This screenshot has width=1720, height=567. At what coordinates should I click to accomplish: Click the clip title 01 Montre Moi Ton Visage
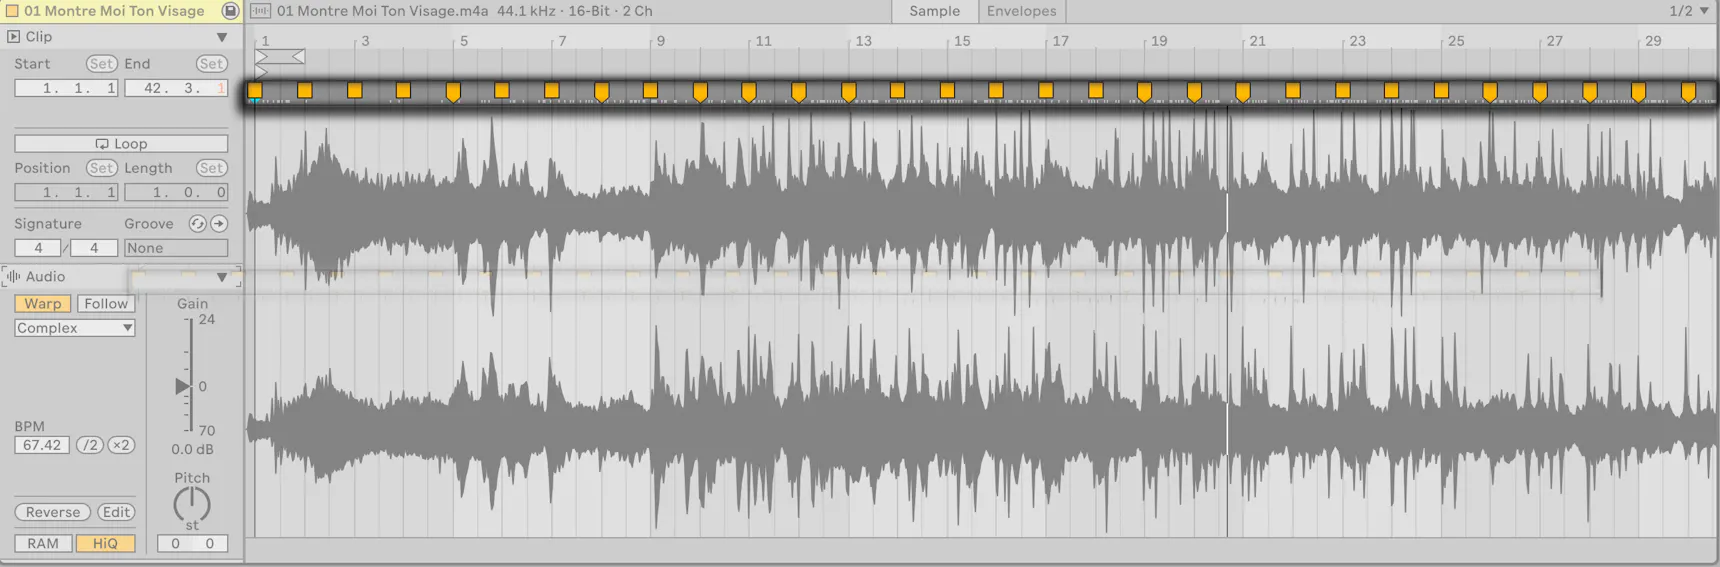click(x=114, y=11)
